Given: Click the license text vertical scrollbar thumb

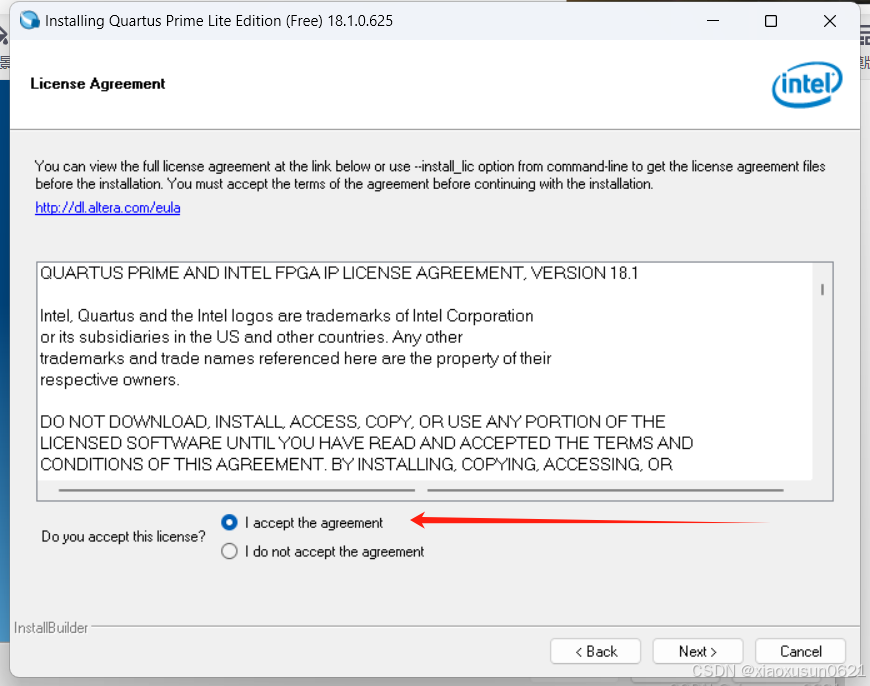Looking at the screenshot, I should click(x=822, y=290).
